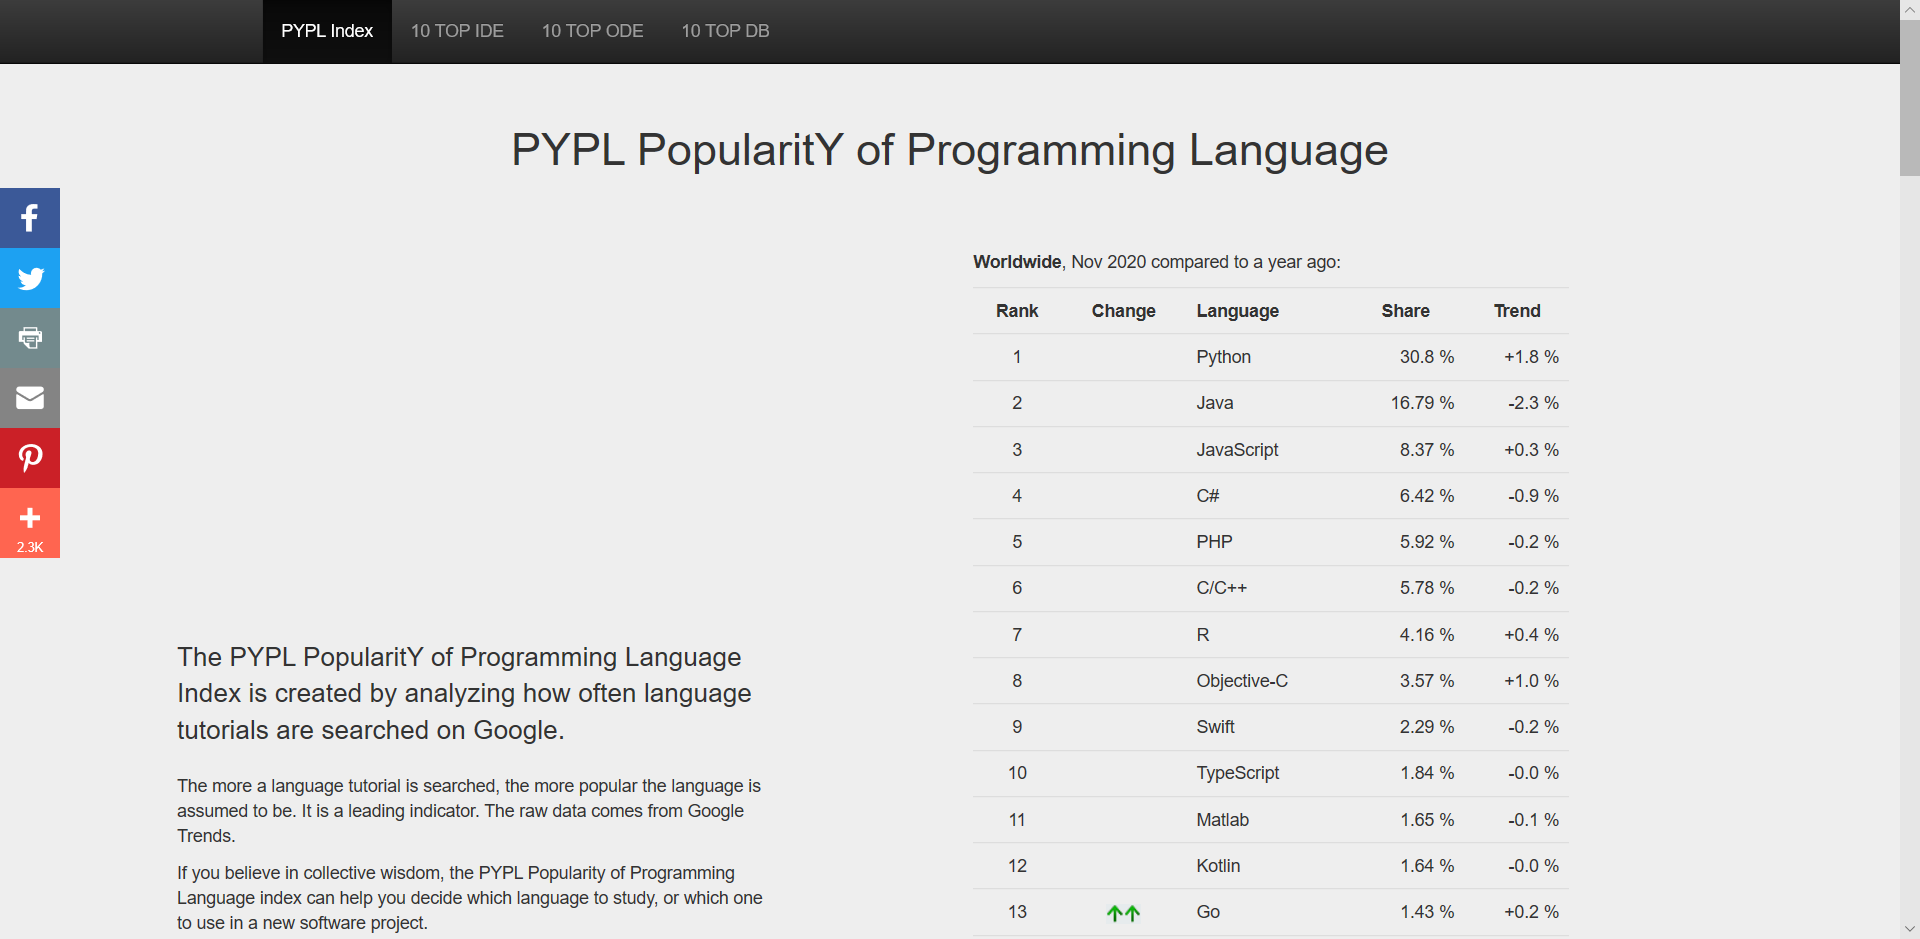
Task: Click the Language column header
Action: [x=1237, y=311]
